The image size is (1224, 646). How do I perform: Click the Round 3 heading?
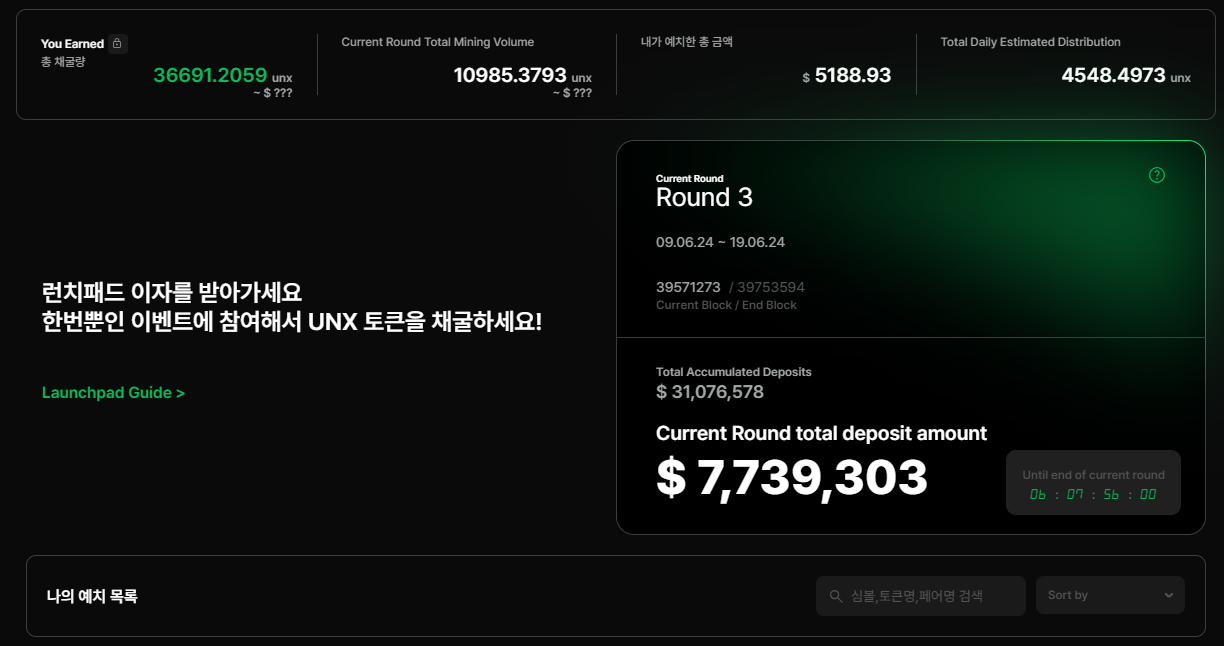[704, 197]
